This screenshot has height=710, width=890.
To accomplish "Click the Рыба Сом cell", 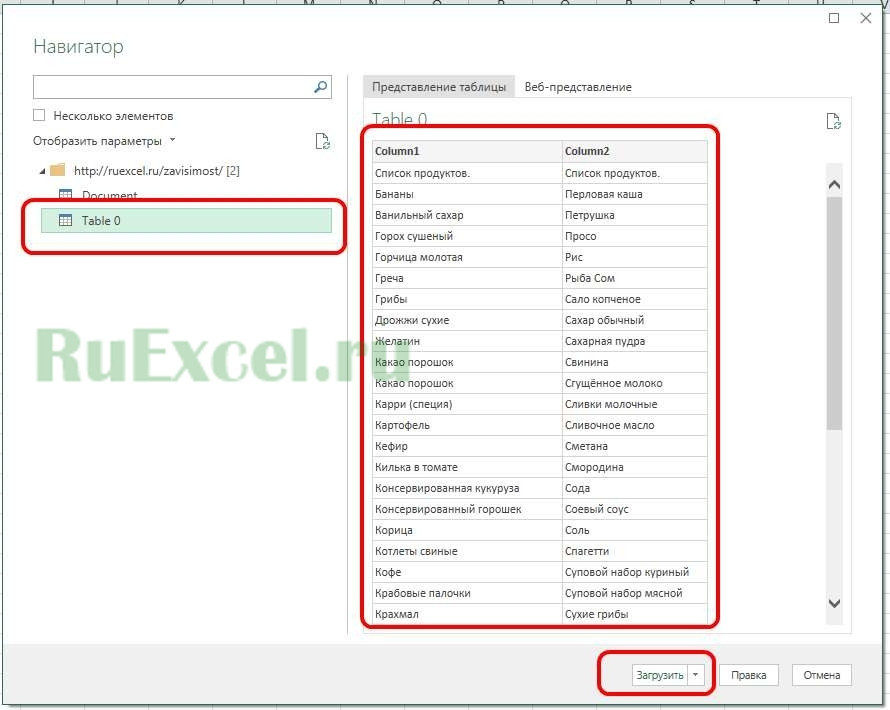I will 635,278.
